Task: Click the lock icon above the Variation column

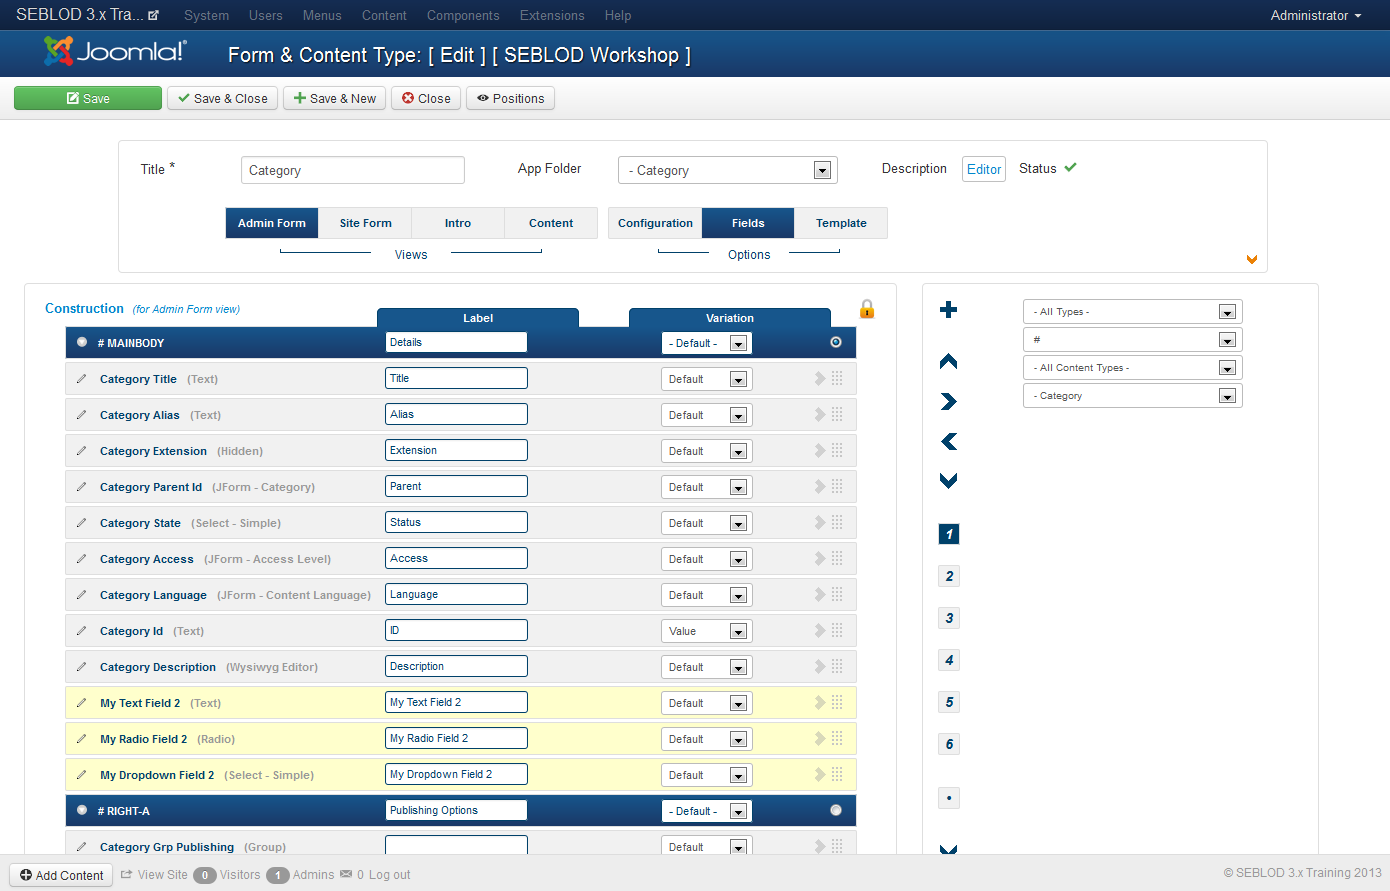Action: coord(867,309)
